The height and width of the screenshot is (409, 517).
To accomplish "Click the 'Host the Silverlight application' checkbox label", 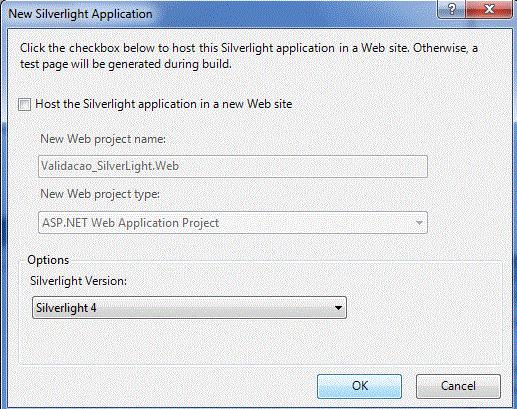I will (x=164, y=104).
